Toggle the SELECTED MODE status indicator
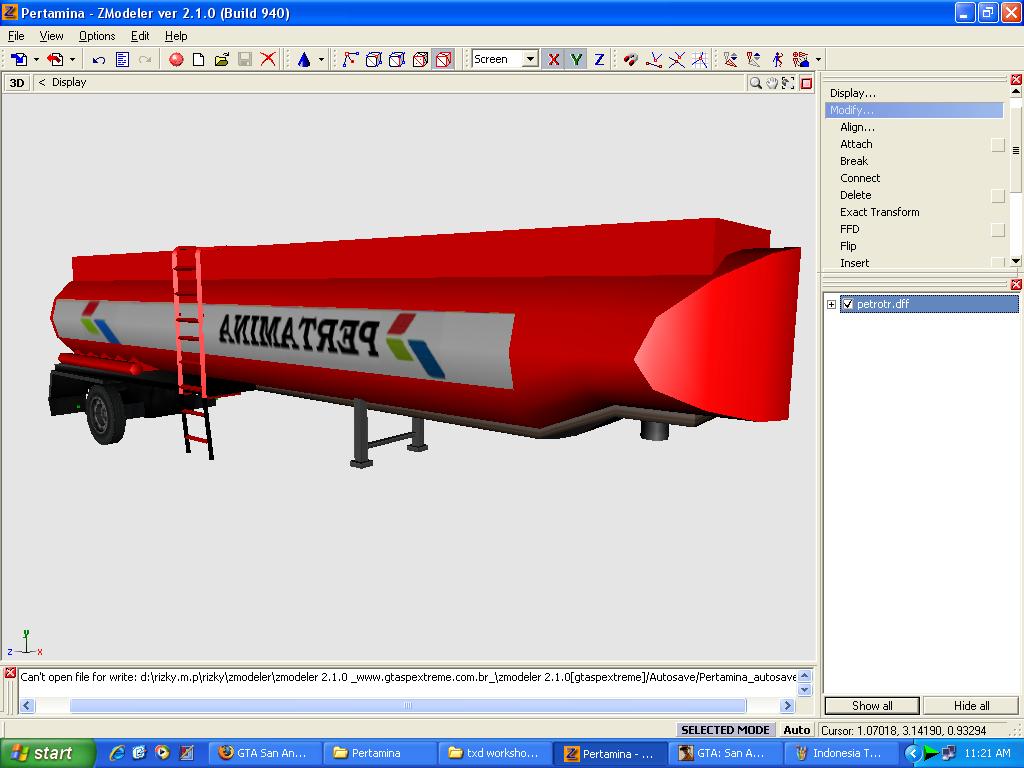Screen dimensions: 1024x768 [x=725, y=730]
